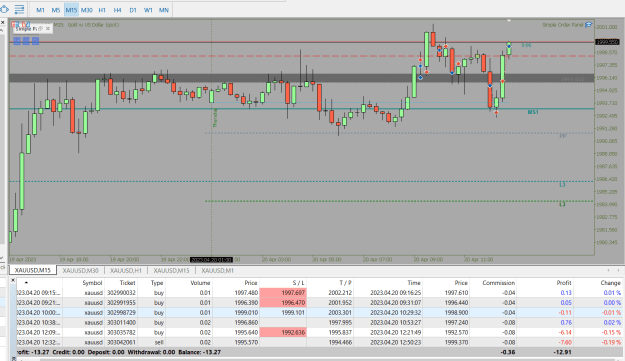
Task: Select trade row with ticket 303011400
Action: point(319,322)
